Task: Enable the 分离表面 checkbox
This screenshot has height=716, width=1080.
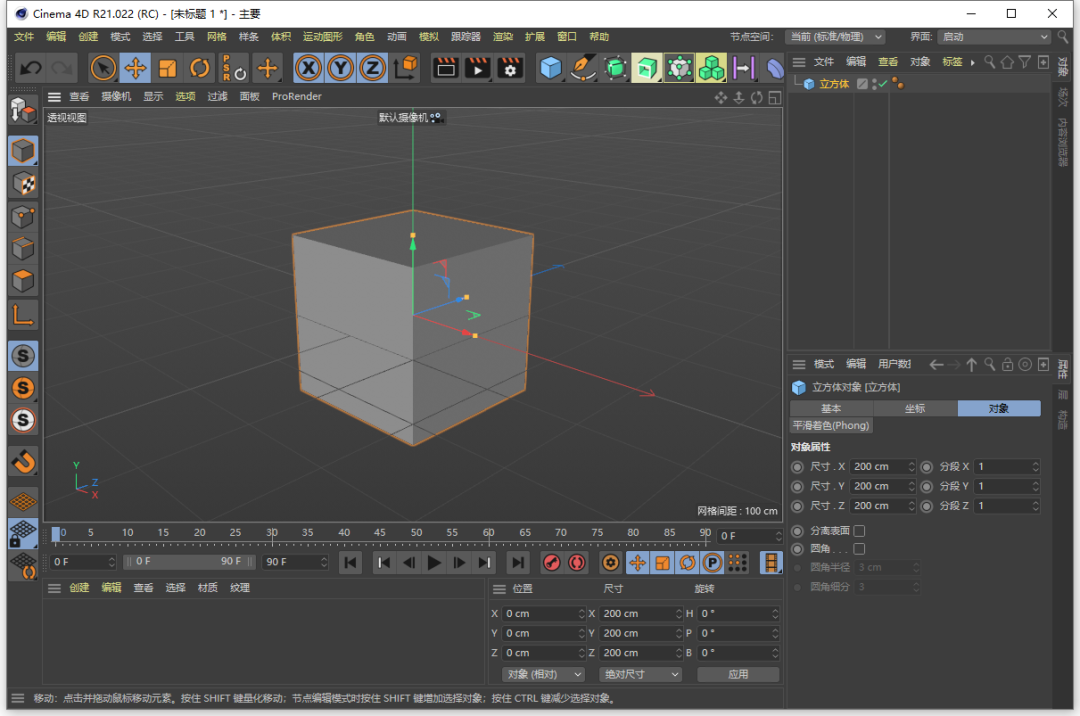Action: (859, 531)
